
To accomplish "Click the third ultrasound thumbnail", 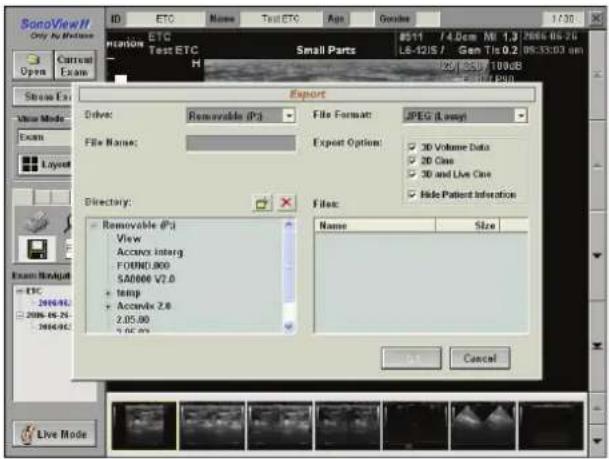I will pos(280,426).
